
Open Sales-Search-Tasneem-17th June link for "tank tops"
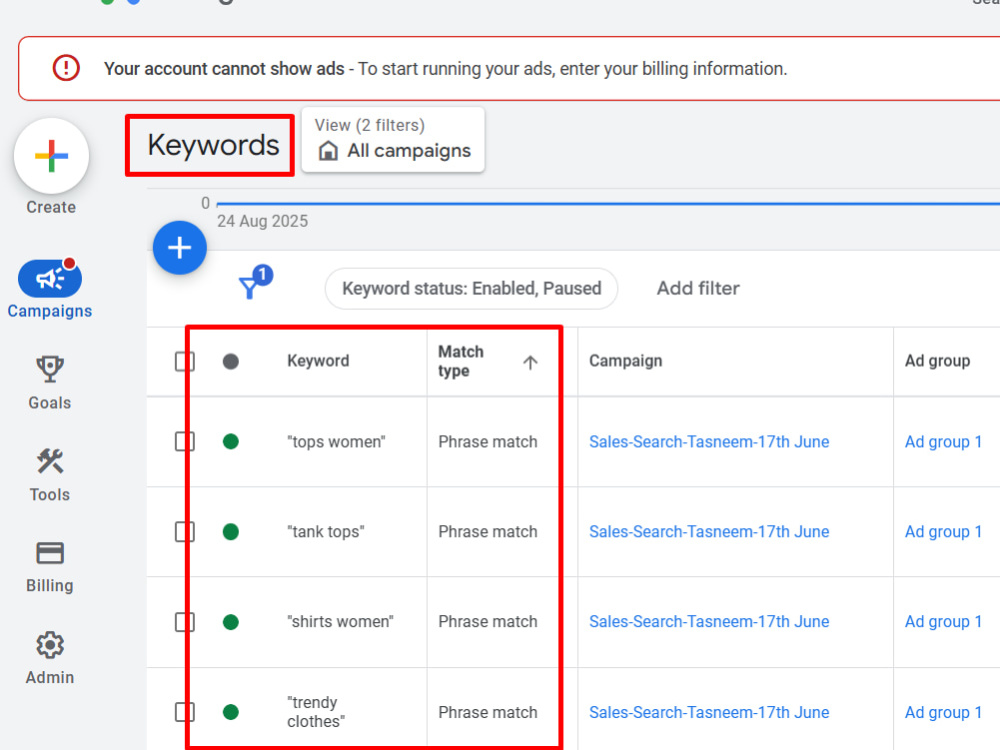[709, 531]
